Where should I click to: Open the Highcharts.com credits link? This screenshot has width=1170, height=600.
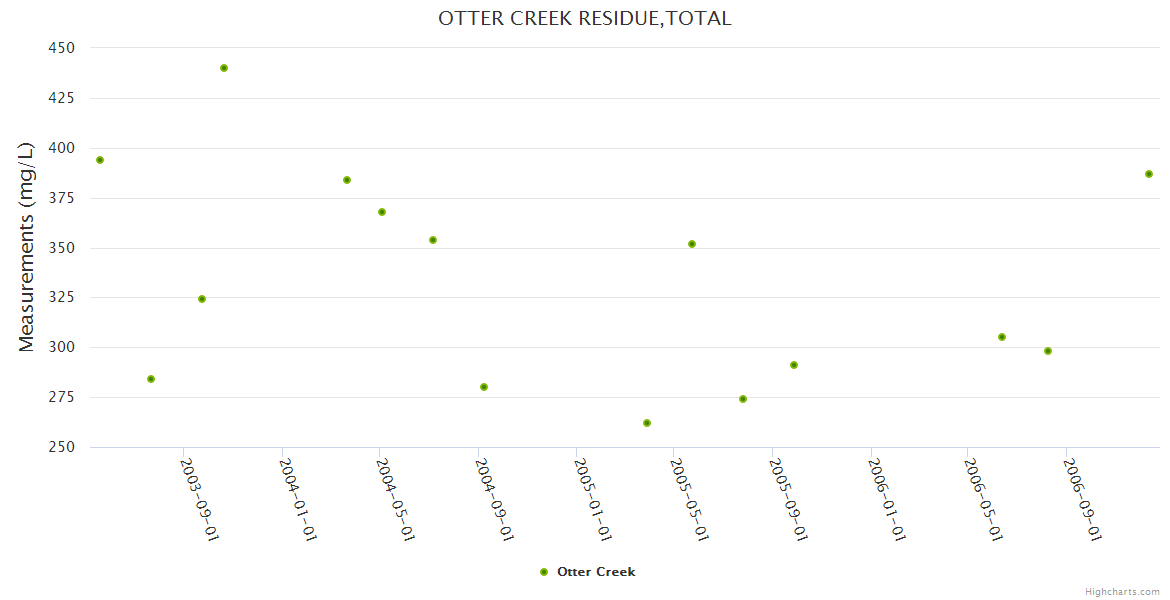[1122, 591]
